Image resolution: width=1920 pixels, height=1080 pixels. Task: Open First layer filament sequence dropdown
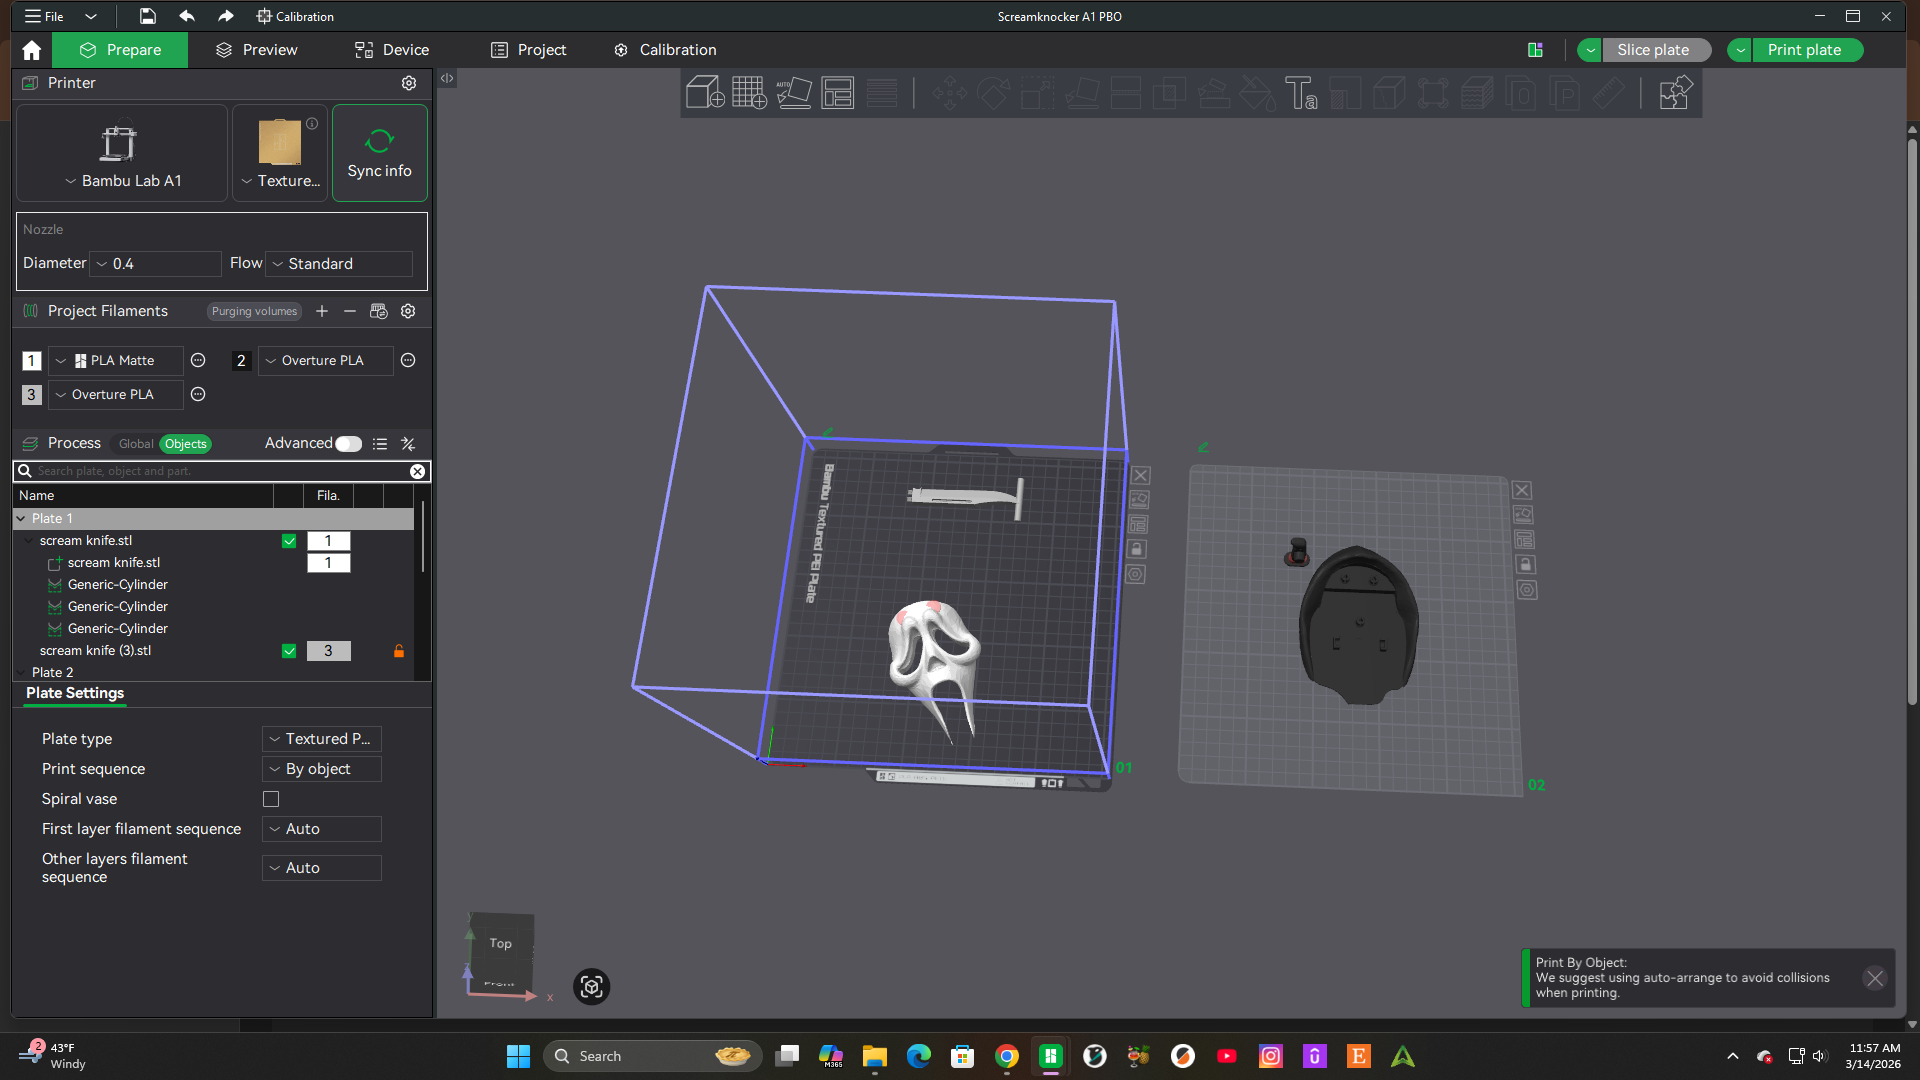click(x=322, y=829)
